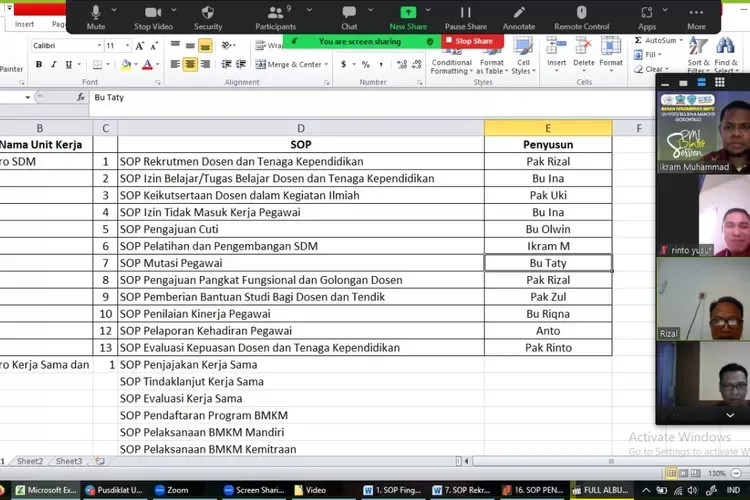Open the Insert ribbon tab

(24, 24)
